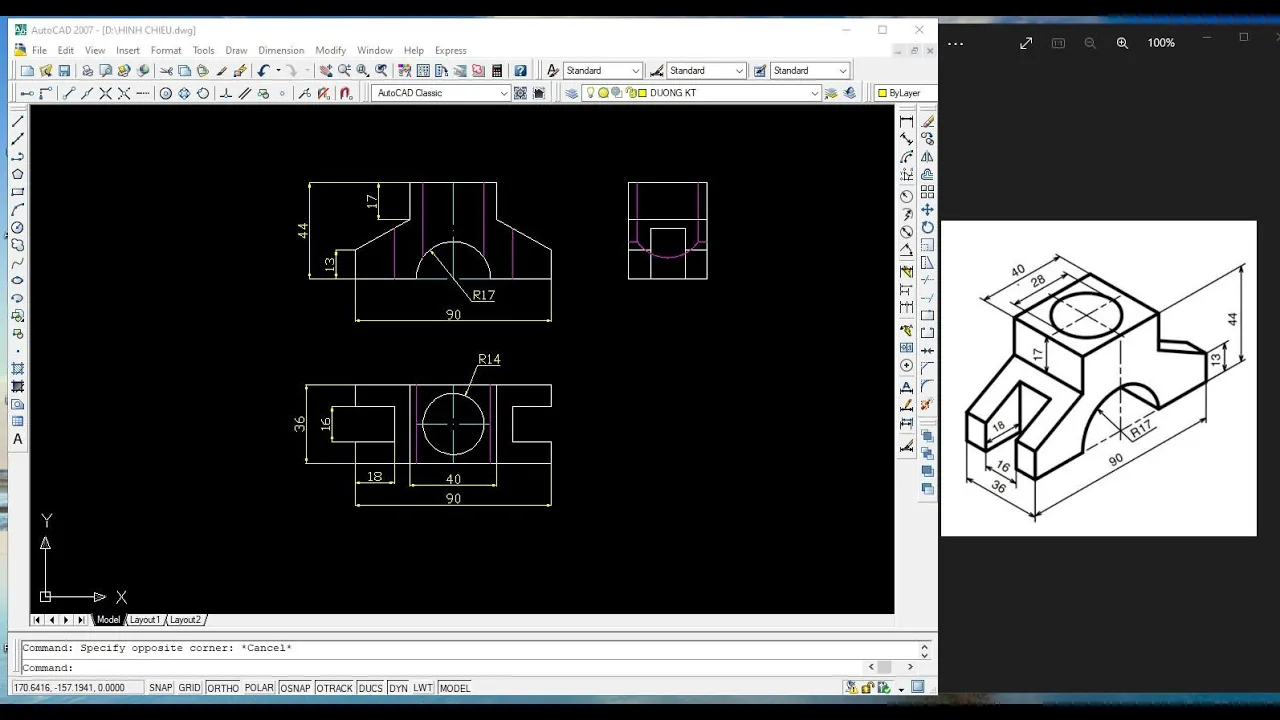Expand the AutoCAD Classic workspace dropdown

click(503, 93)
